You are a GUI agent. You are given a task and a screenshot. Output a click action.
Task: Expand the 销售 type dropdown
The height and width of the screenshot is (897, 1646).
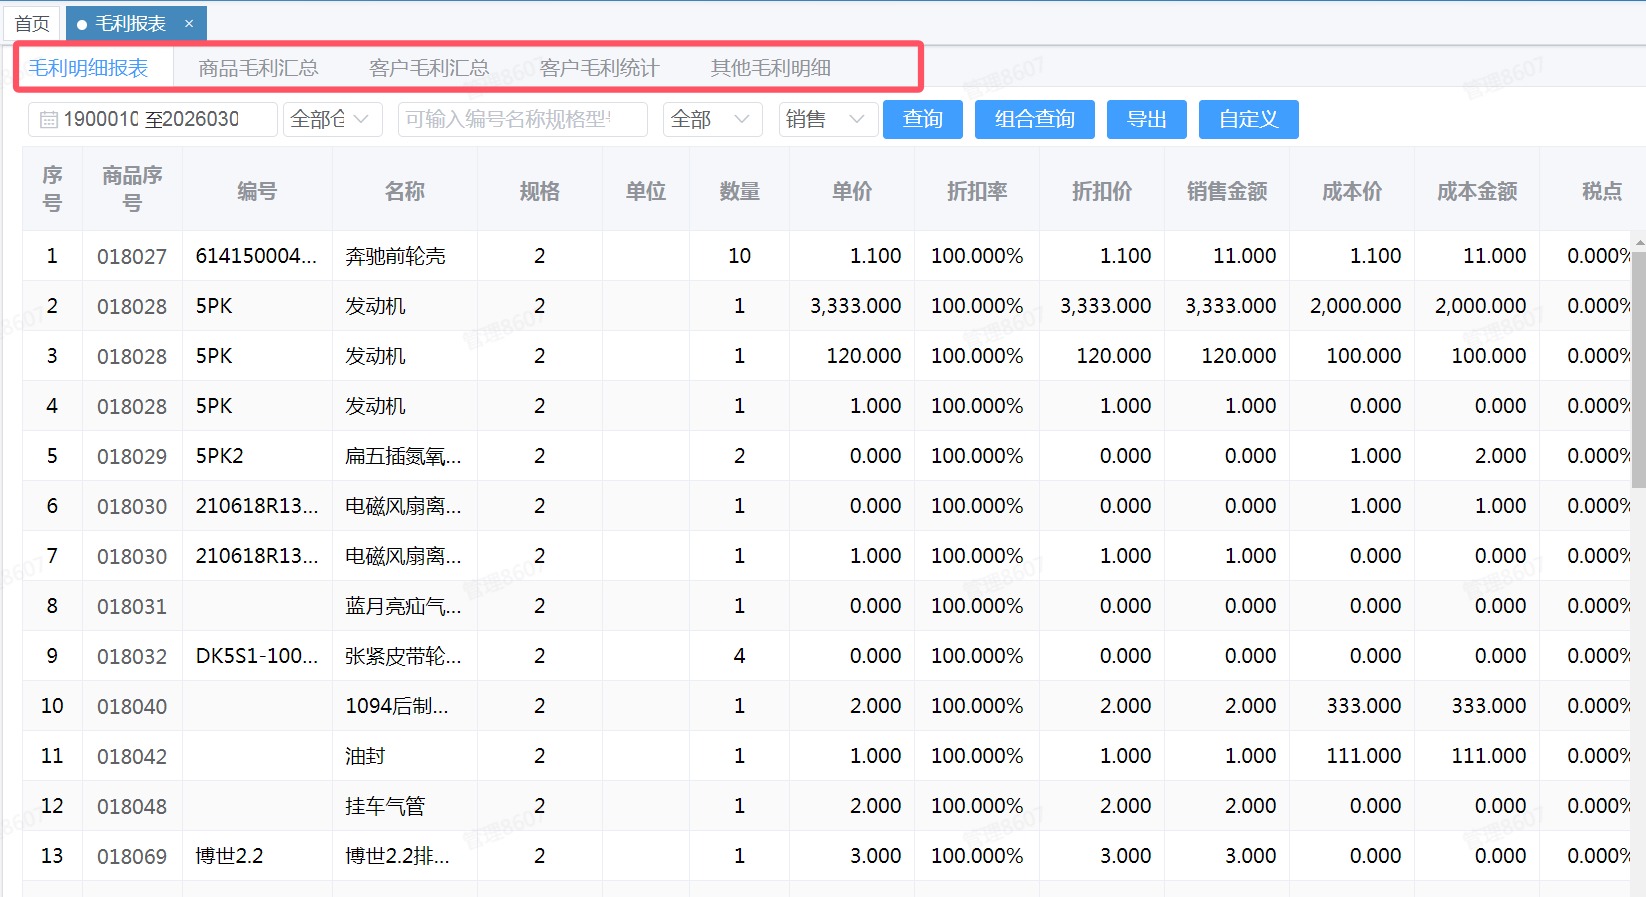pos(827,119)
